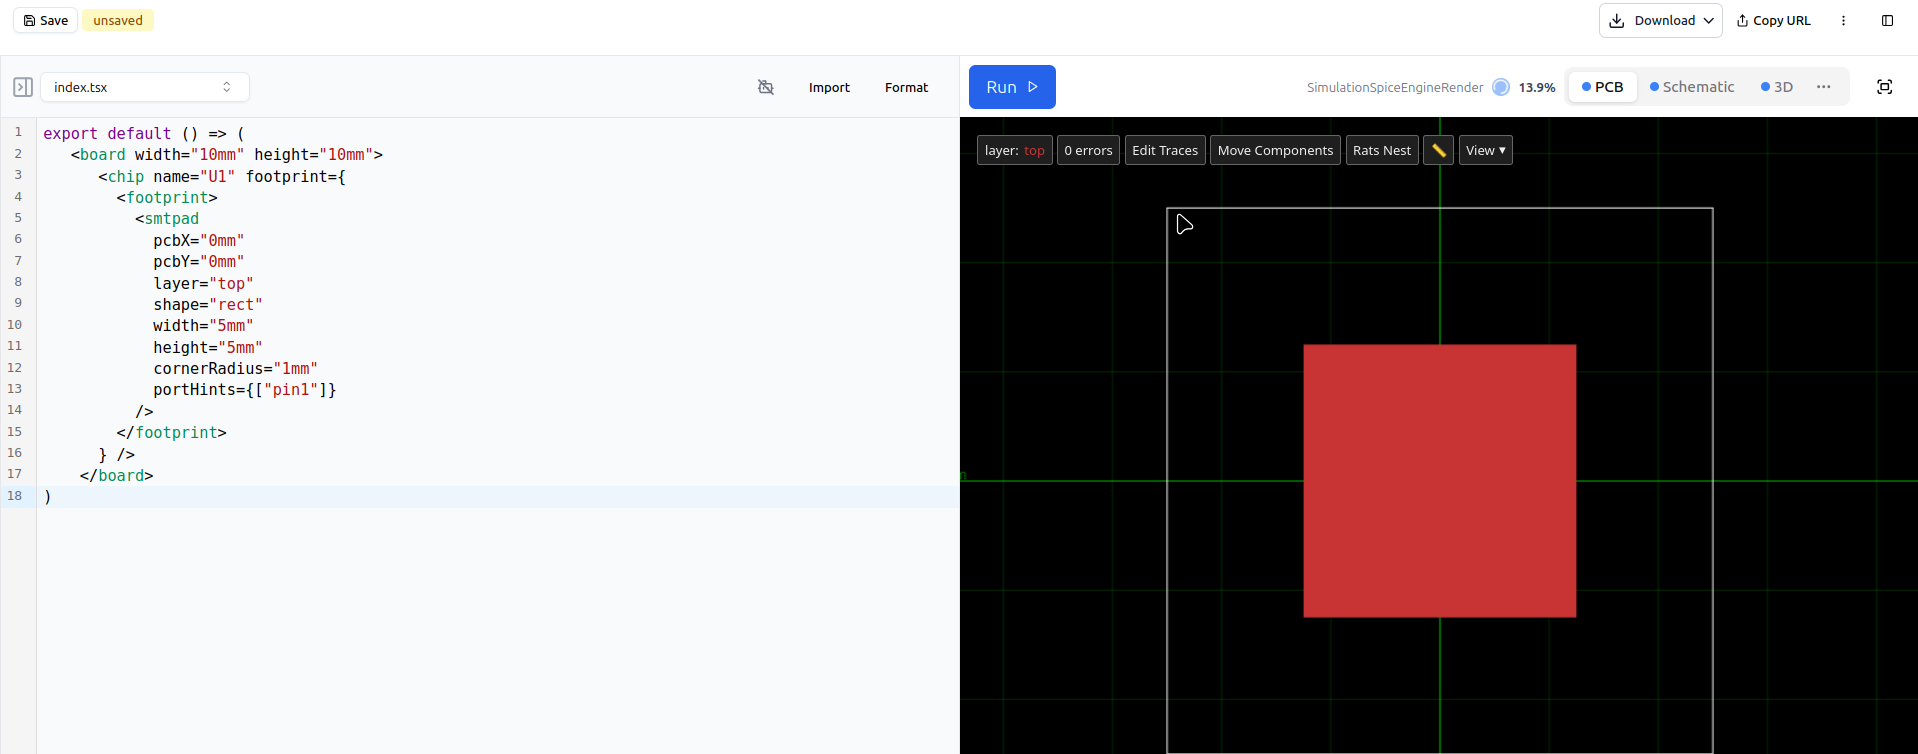Switch to the Schematic tab
Viewport: 1918px width, 754px height.
pyautogui.click(x=1692, y=87)
